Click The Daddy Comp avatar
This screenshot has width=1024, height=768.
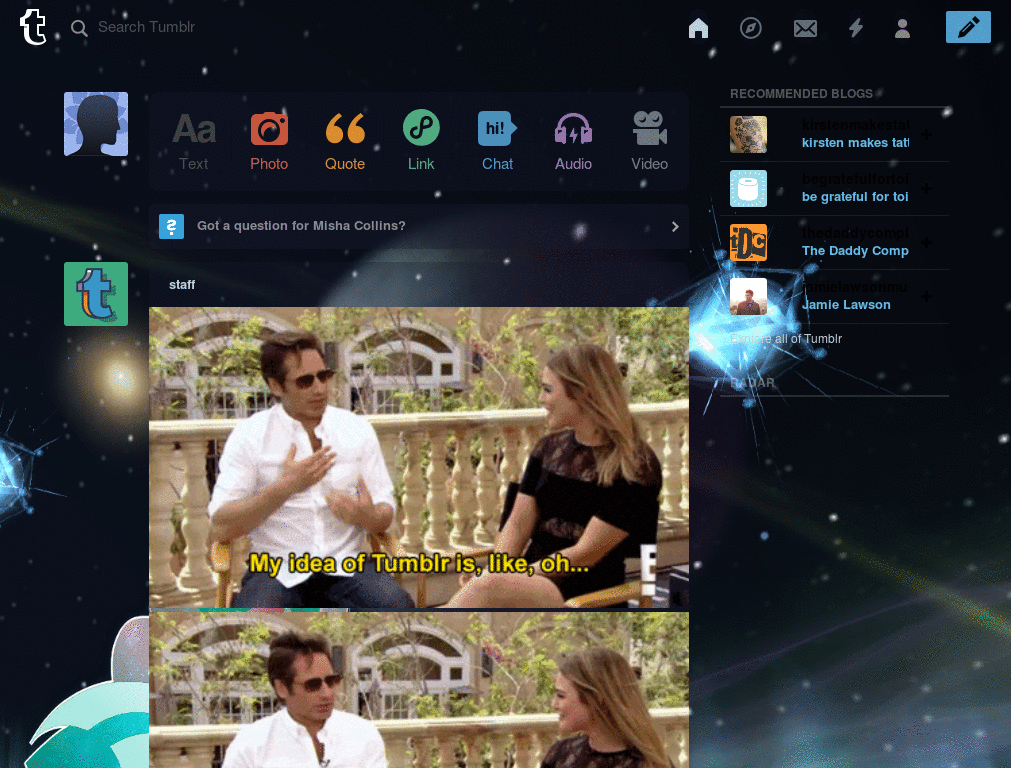(x=748, y=243)
